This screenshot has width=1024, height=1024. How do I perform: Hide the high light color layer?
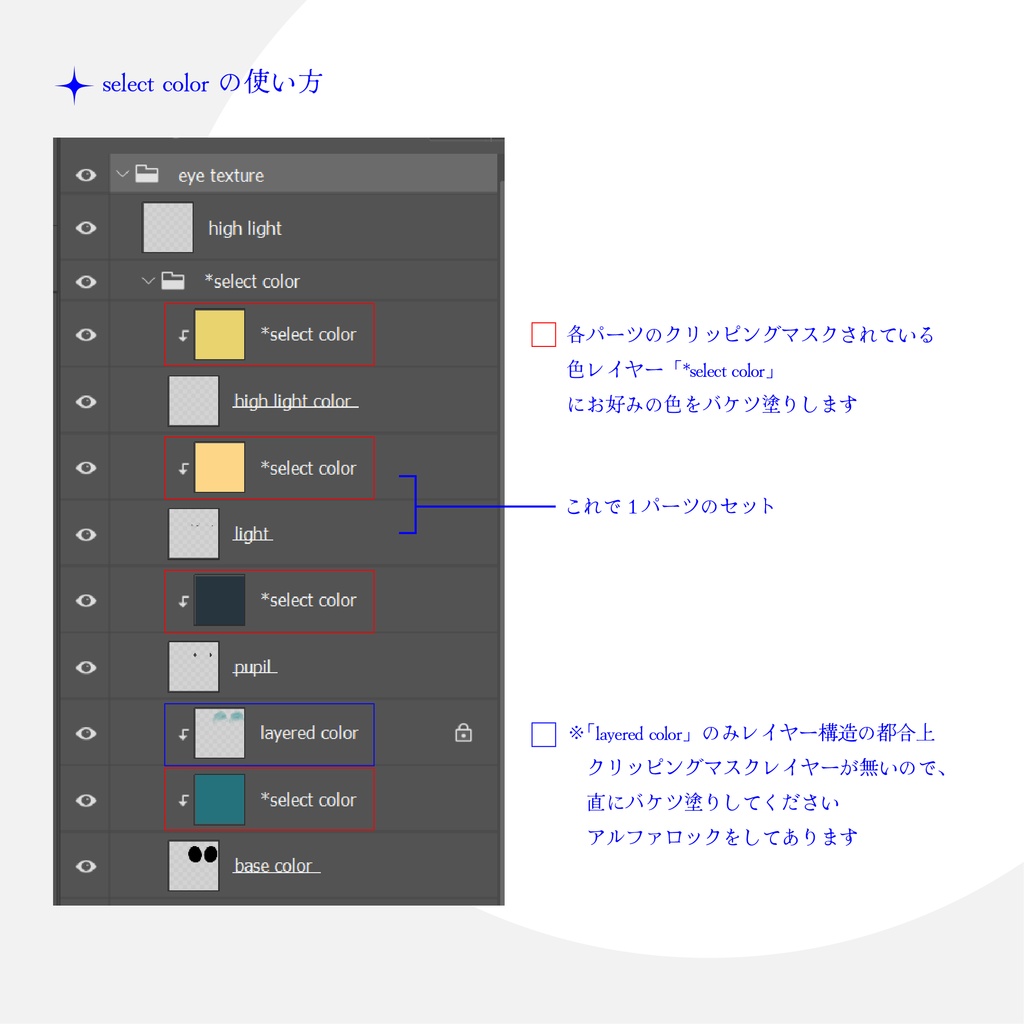point(86,402)
